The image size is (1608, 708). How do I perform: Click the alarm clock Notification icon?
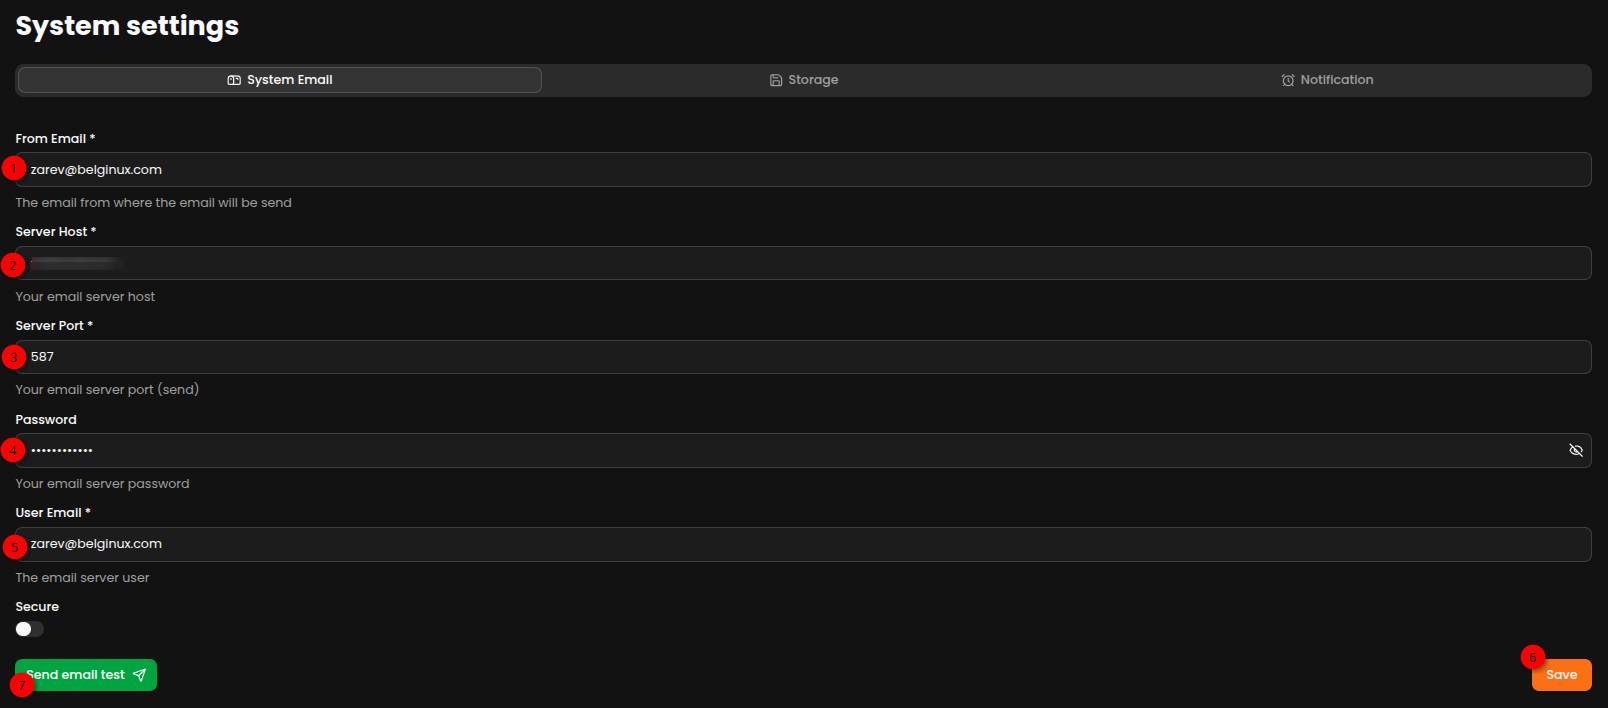coord(1288,80)
